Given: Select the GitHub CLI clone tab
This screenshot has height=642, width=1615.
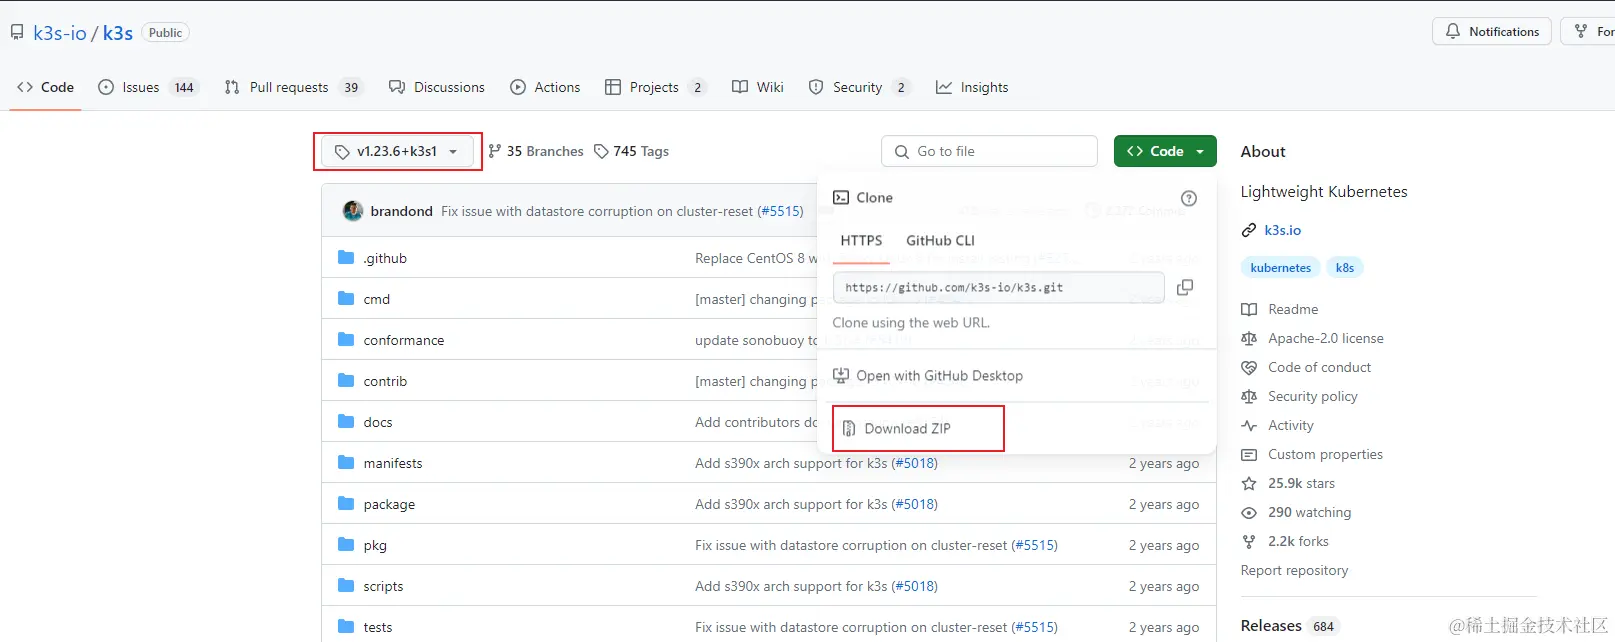Looking at the screenshot, I should tap(940, 240).
